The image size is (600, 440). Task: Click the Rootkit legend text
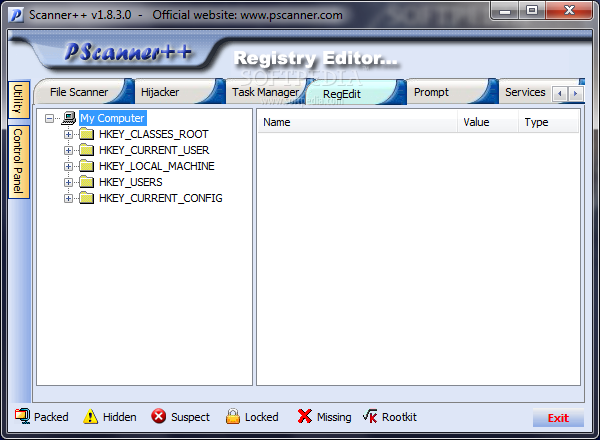point(399,417)
